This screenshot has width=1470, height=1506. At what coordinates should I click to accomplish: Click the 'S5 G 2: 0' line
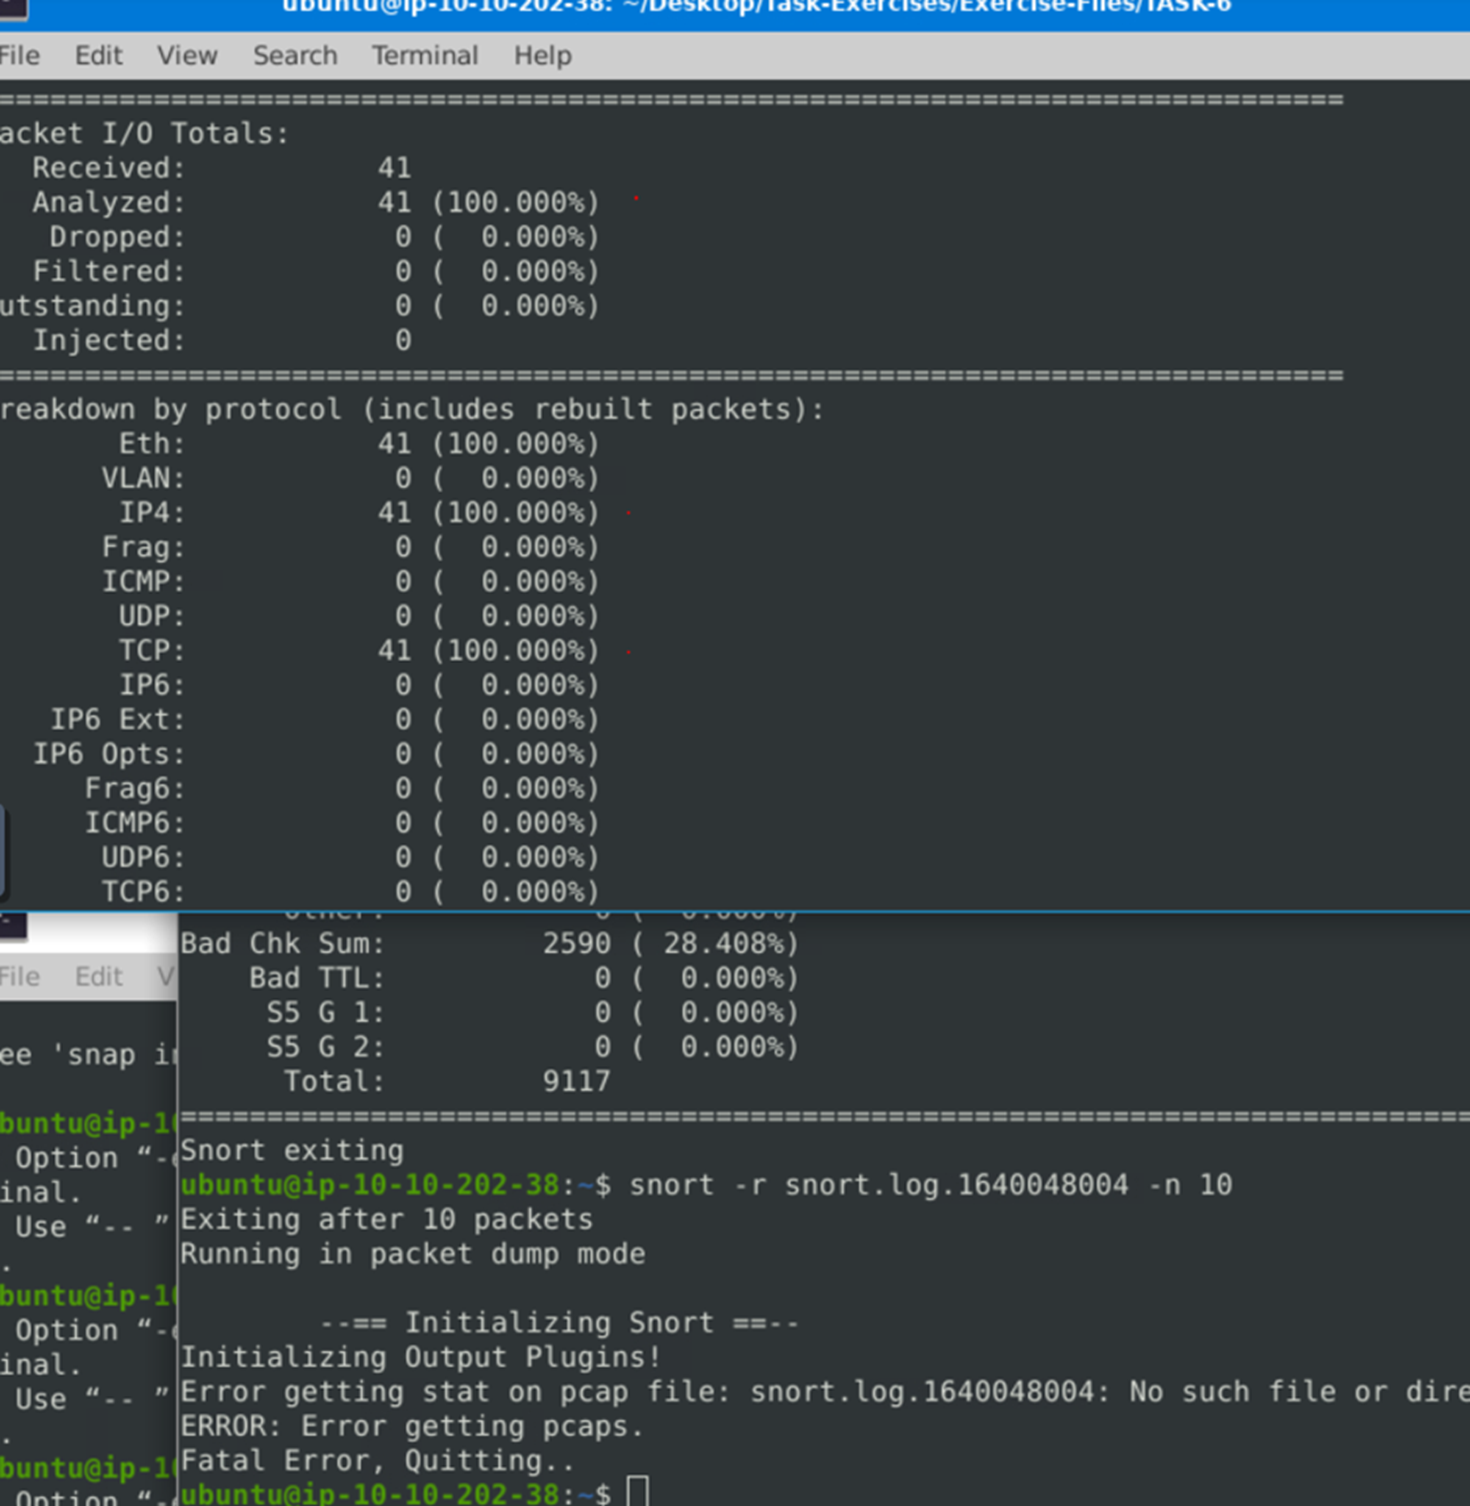532,1047
